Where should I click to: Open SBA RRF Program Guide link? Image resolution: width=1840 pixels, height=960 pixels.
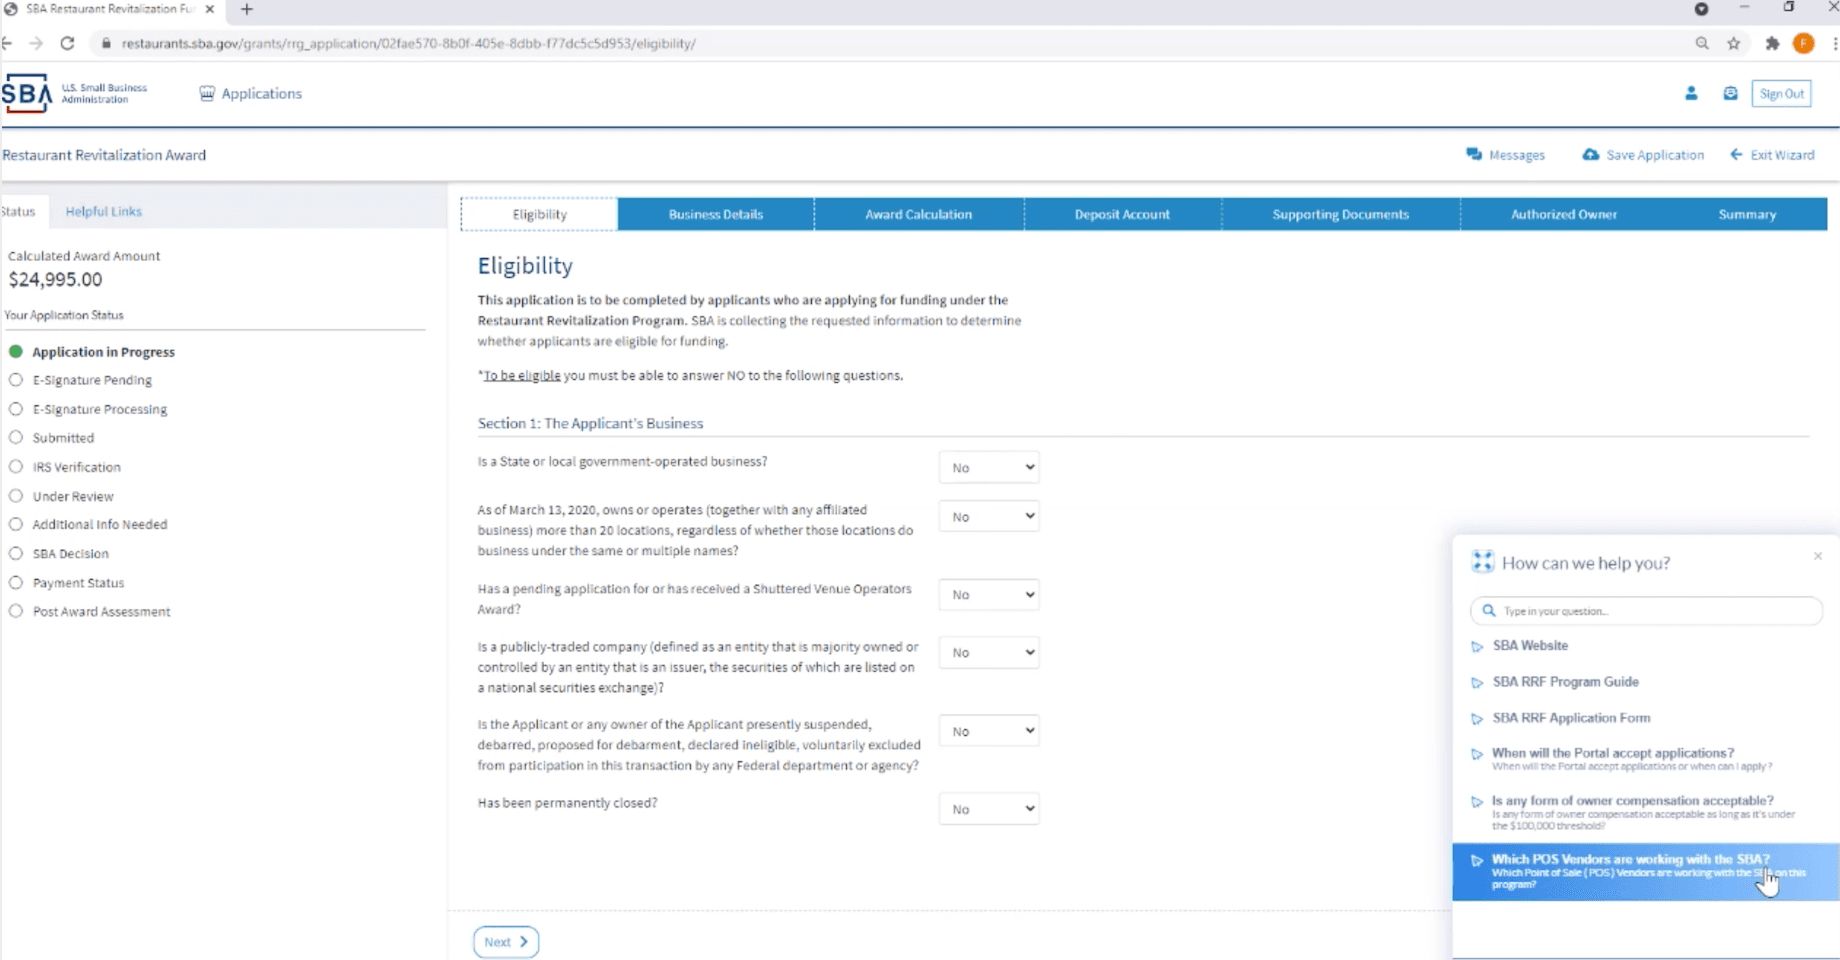click(x=1565, y=682)
